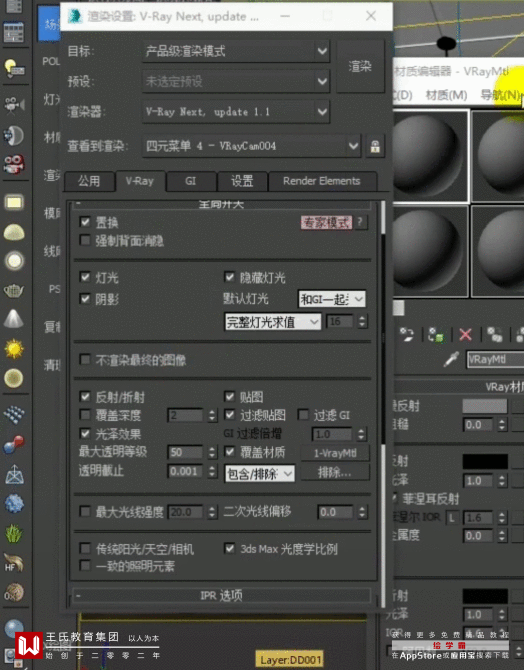Click the red video camera icon
The image size is (524, 670).
14,164
